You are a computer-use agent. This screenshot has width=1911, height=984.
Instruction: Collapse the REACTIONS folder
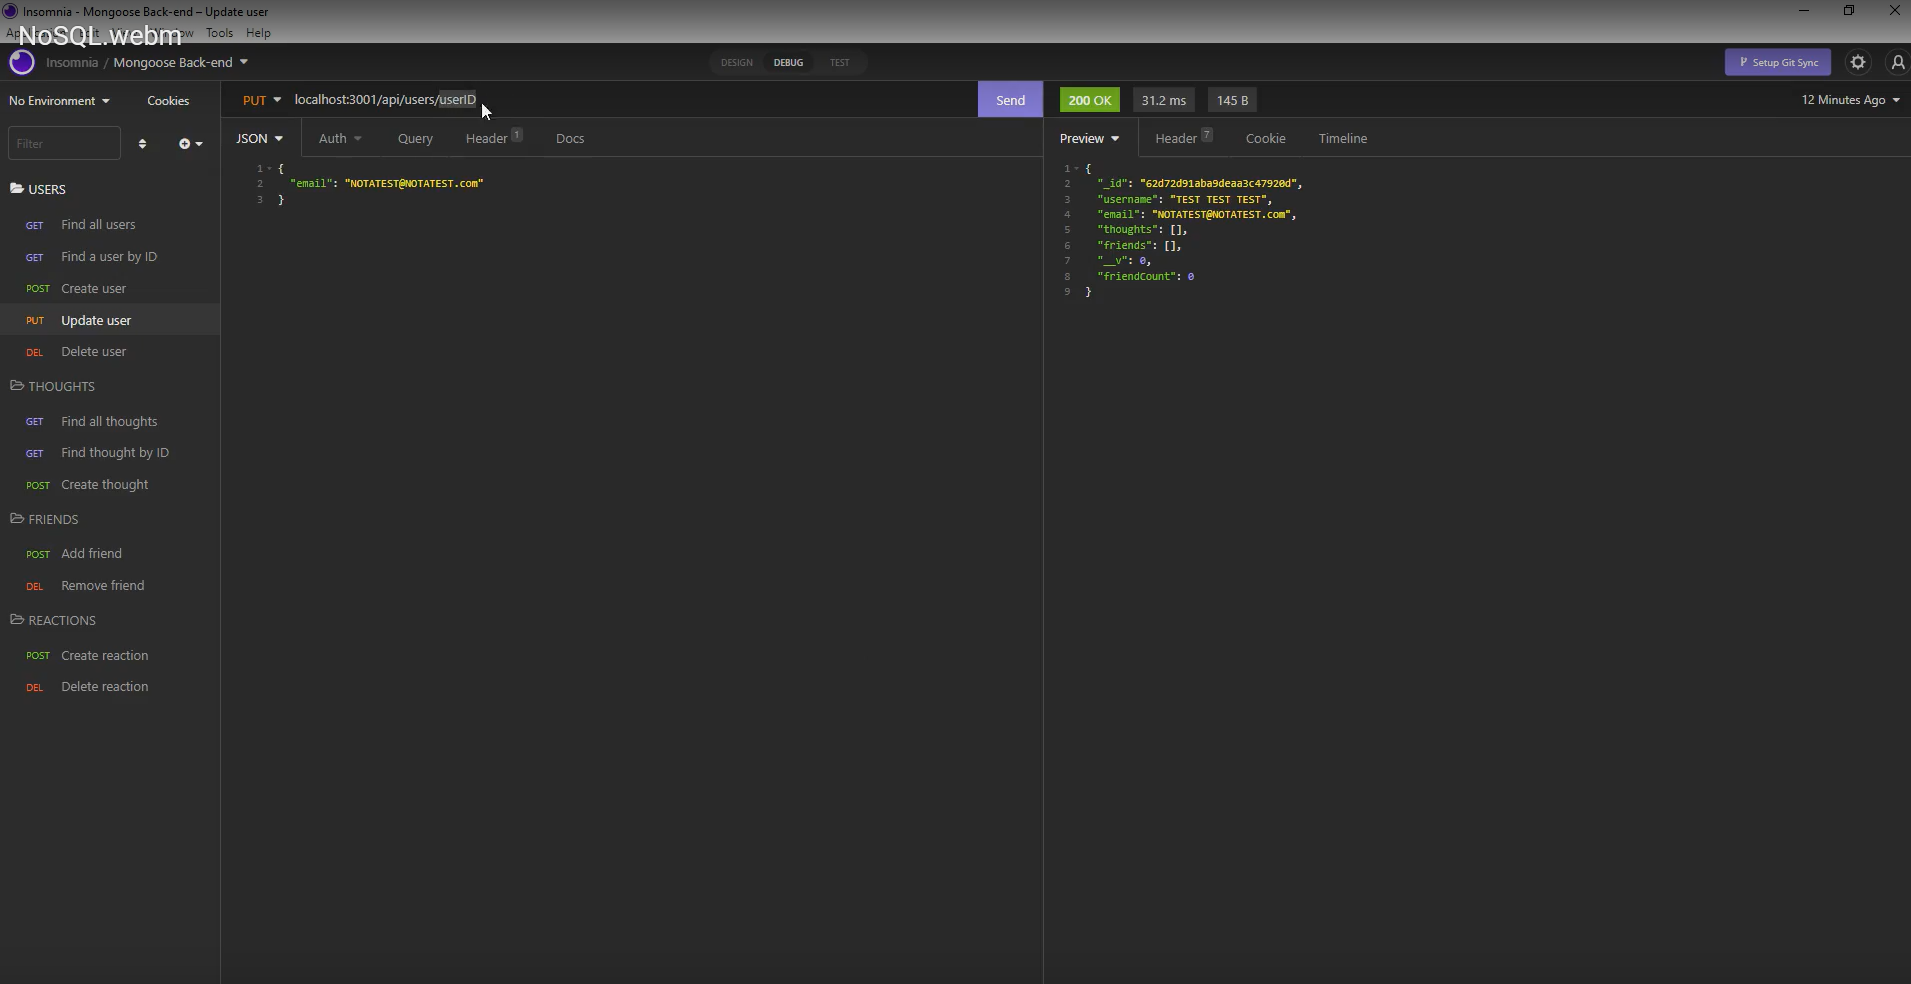[x=53, y=620]
